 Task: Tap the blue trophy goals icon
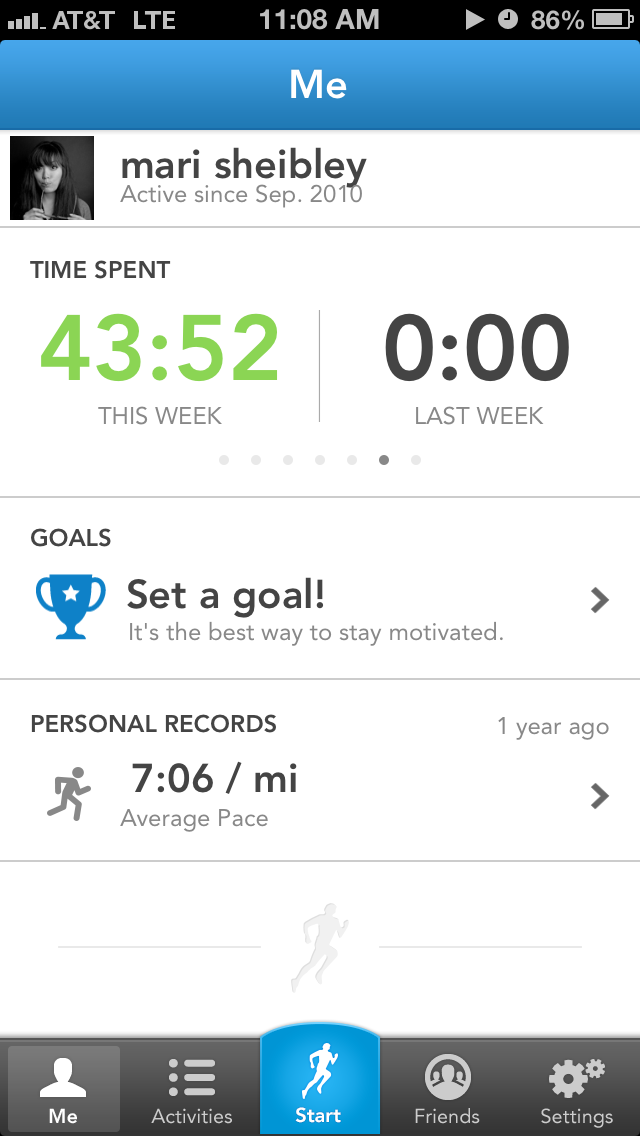70,606
